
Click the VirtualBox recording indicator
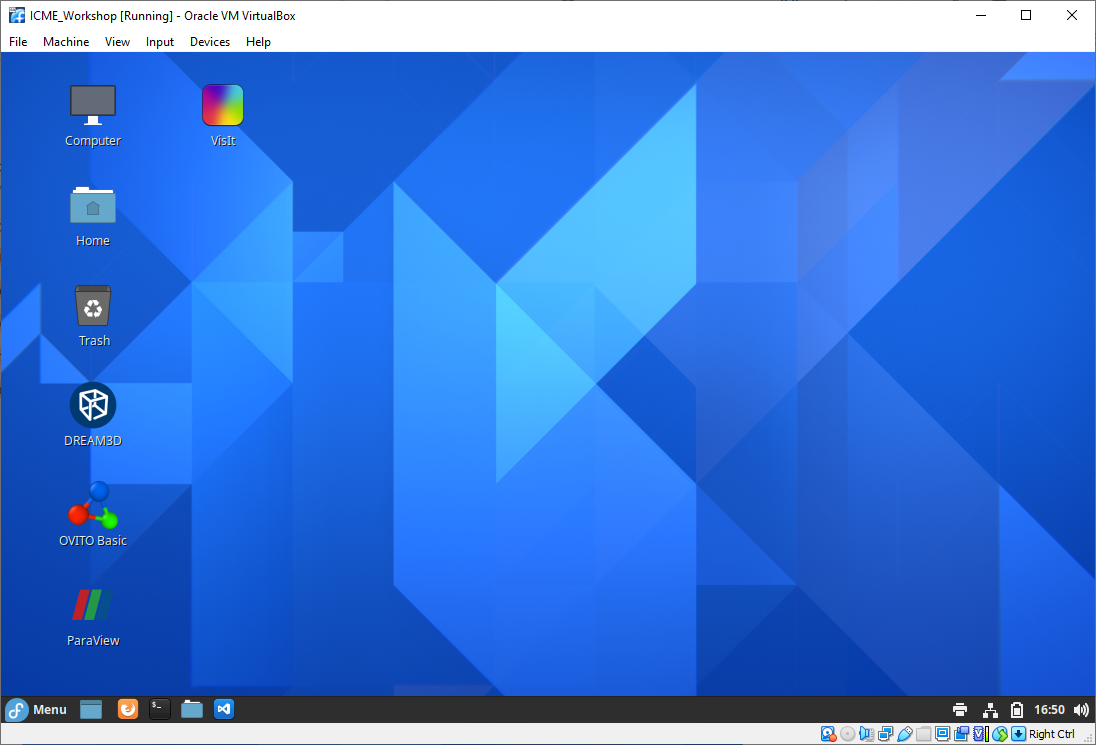click(962, 734)
